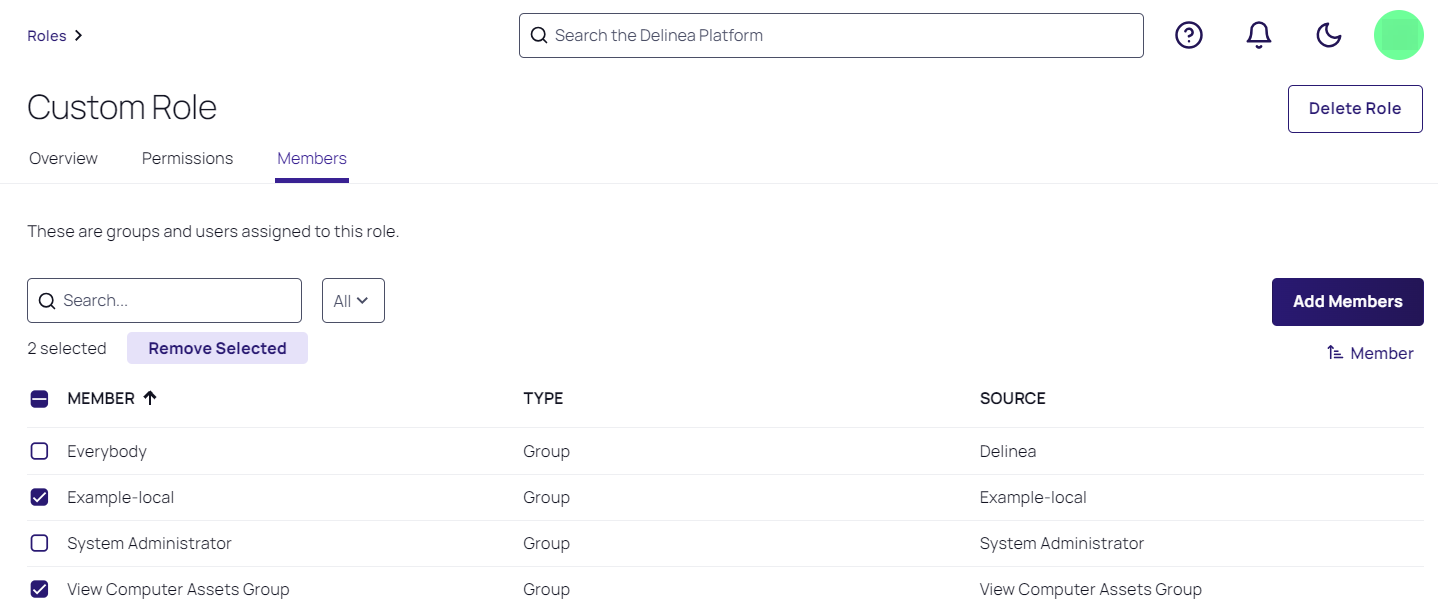Click the MEMBER column sort arrow

150,398
